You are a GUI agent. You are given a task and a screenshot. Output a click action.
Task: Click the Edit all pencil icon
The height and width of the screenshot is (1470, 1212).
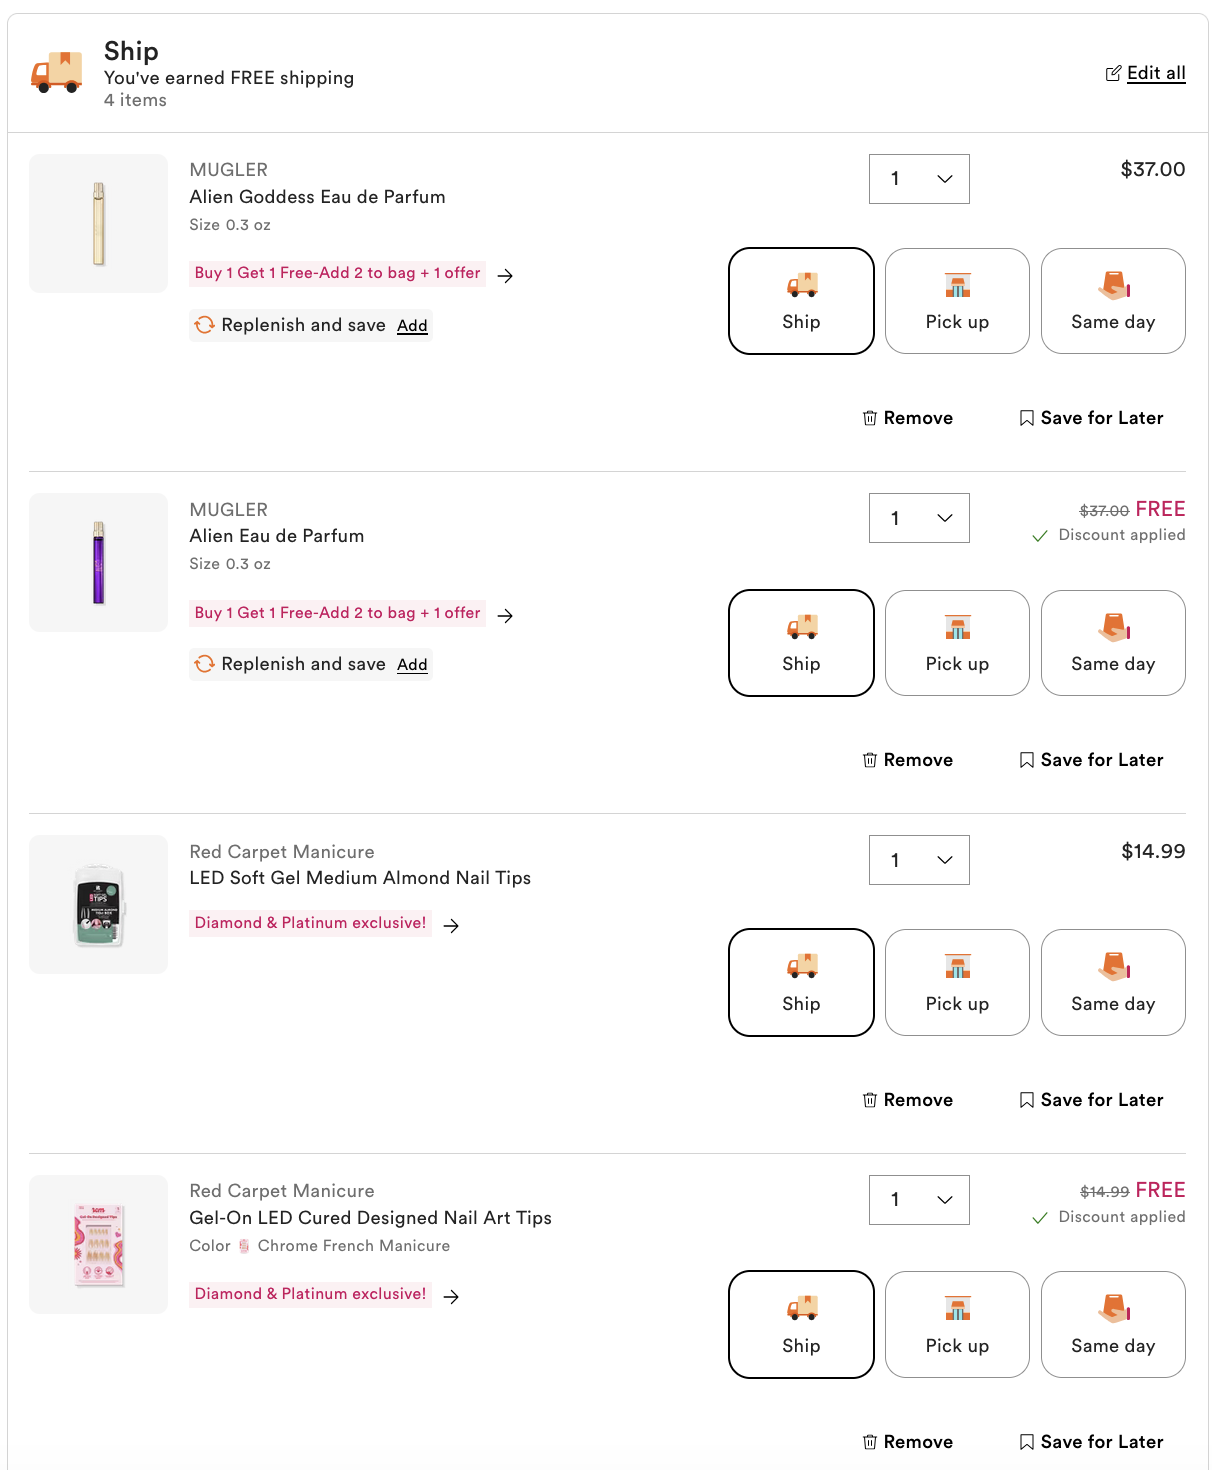coord(1113,73)
